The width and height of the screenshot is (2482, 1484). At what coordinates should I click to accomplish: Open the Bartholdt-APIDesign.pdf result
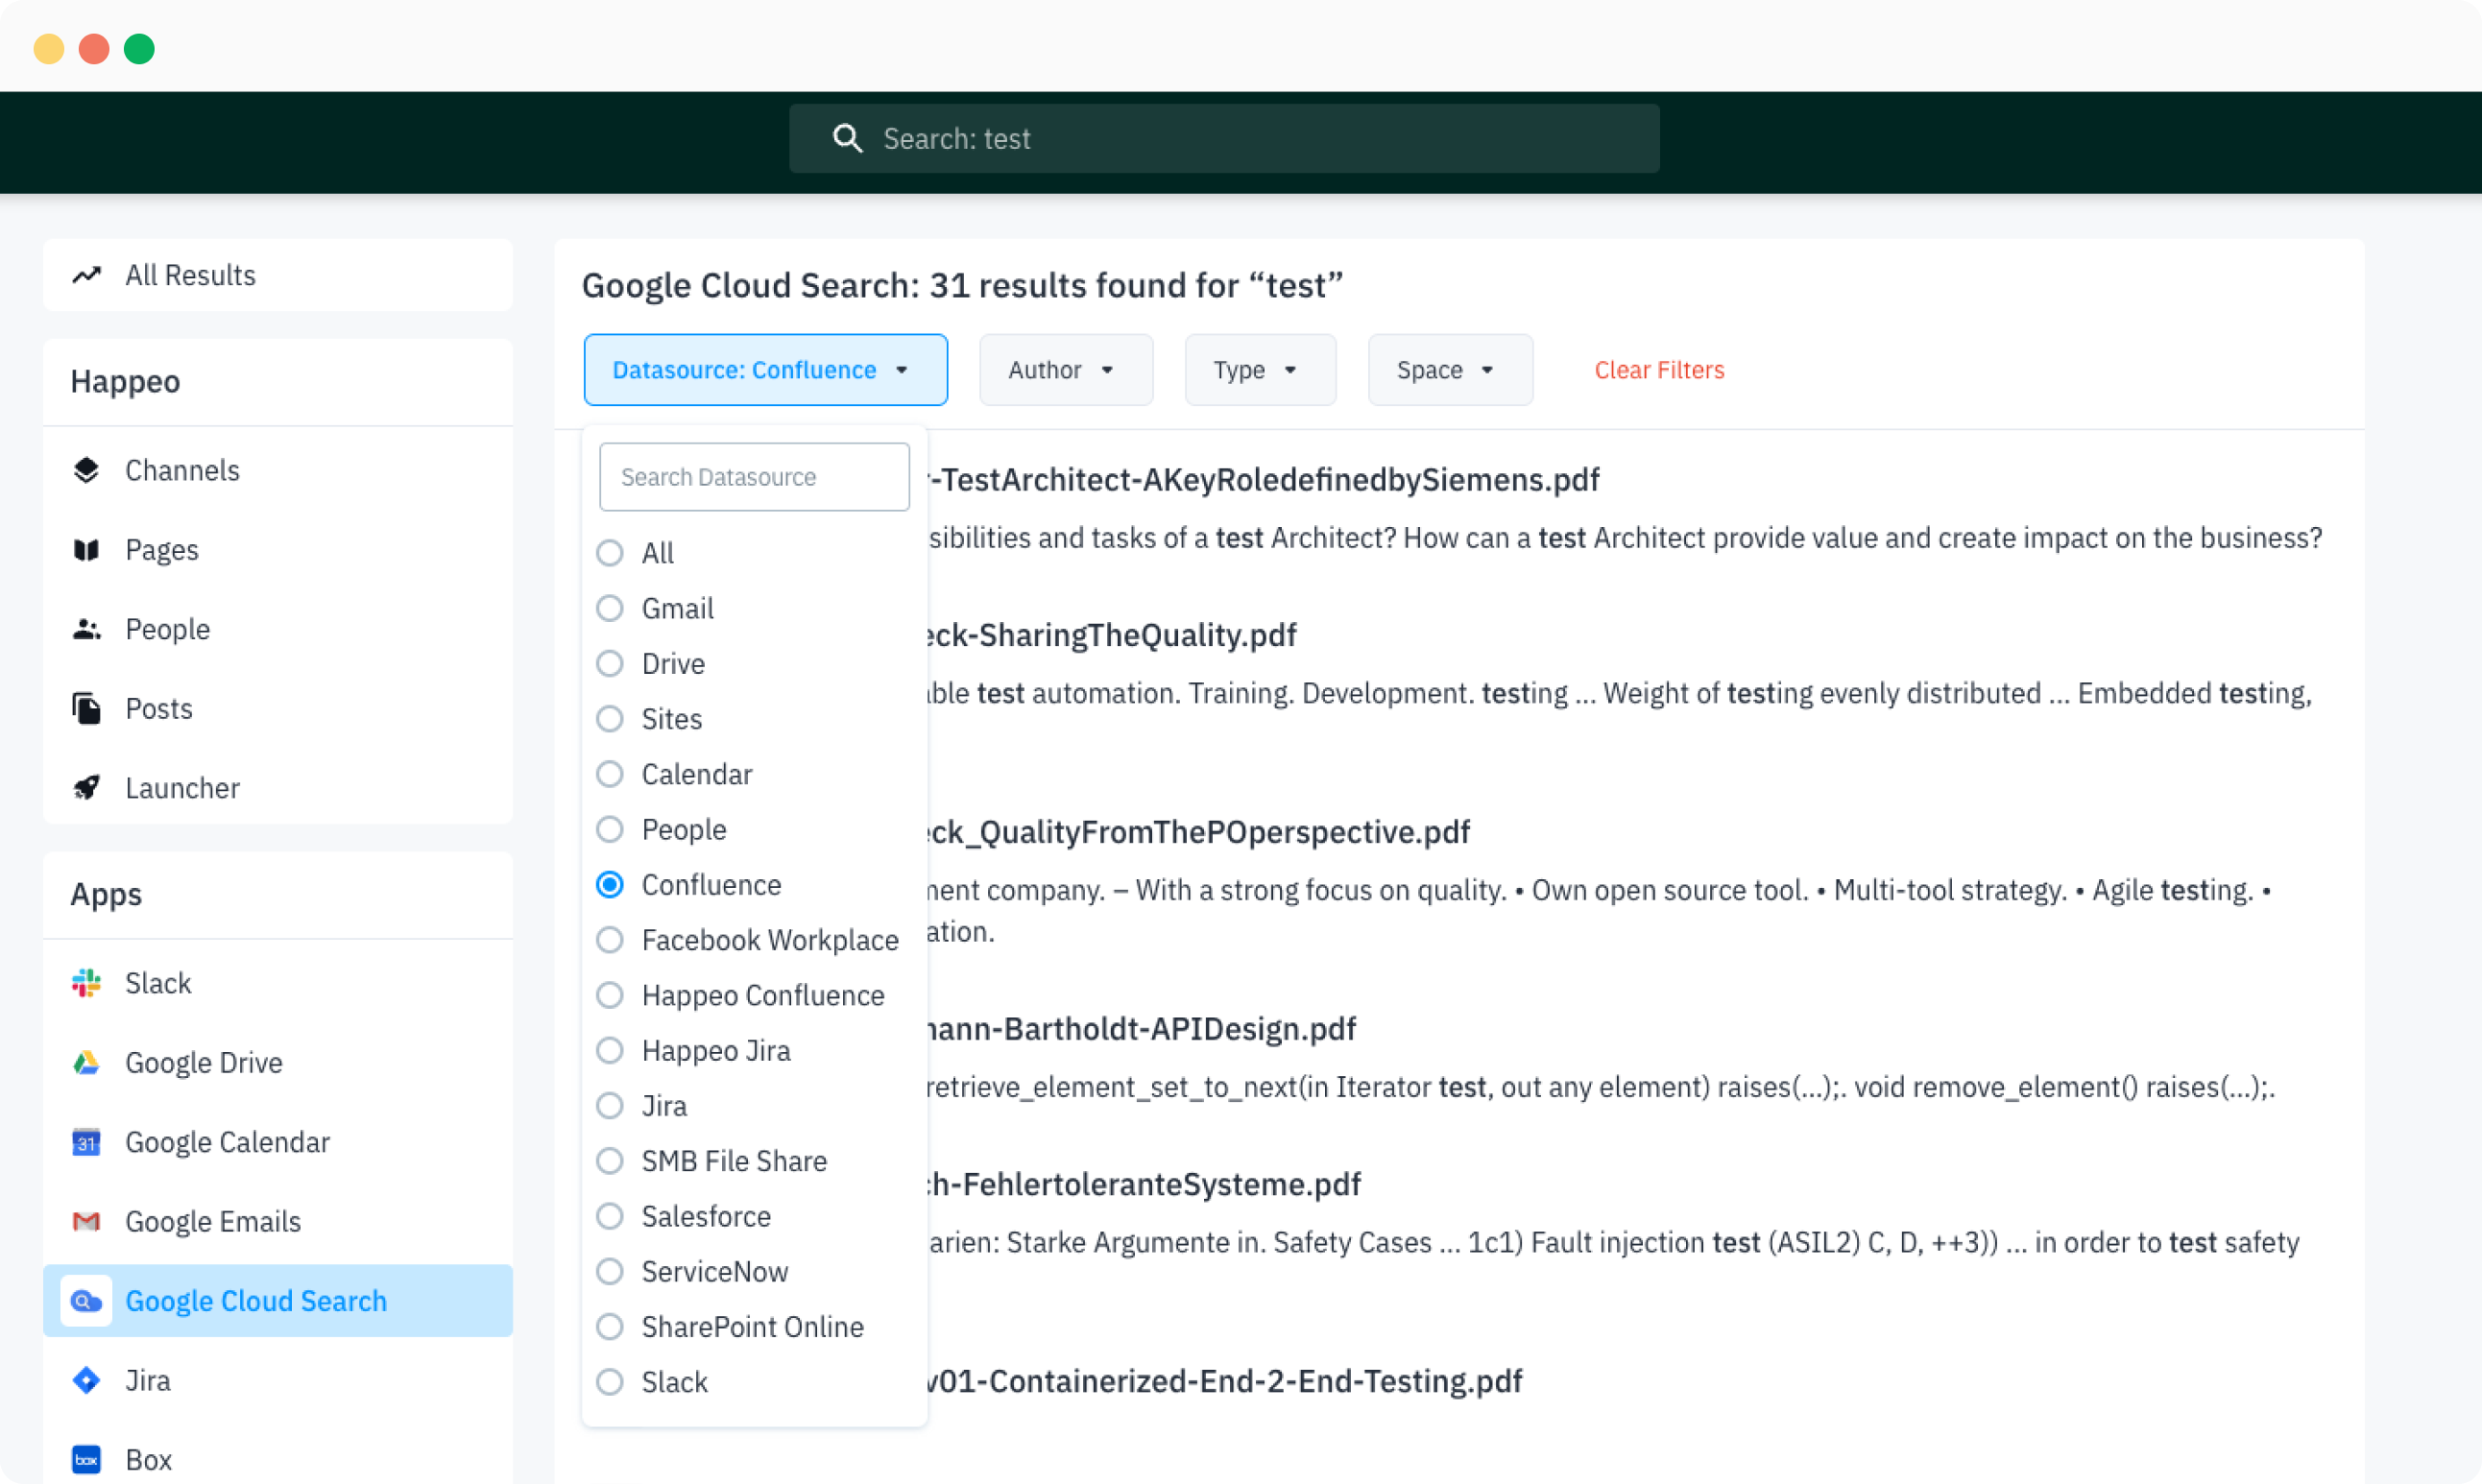pyautogui.click(x=1141, y=1029)
